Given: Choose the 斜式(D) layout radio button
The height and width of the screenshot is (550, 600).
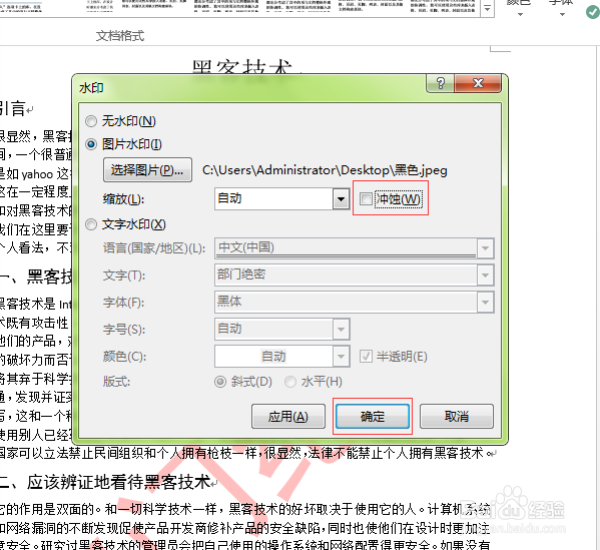Looking at the screenshot, I should point(220,382).
